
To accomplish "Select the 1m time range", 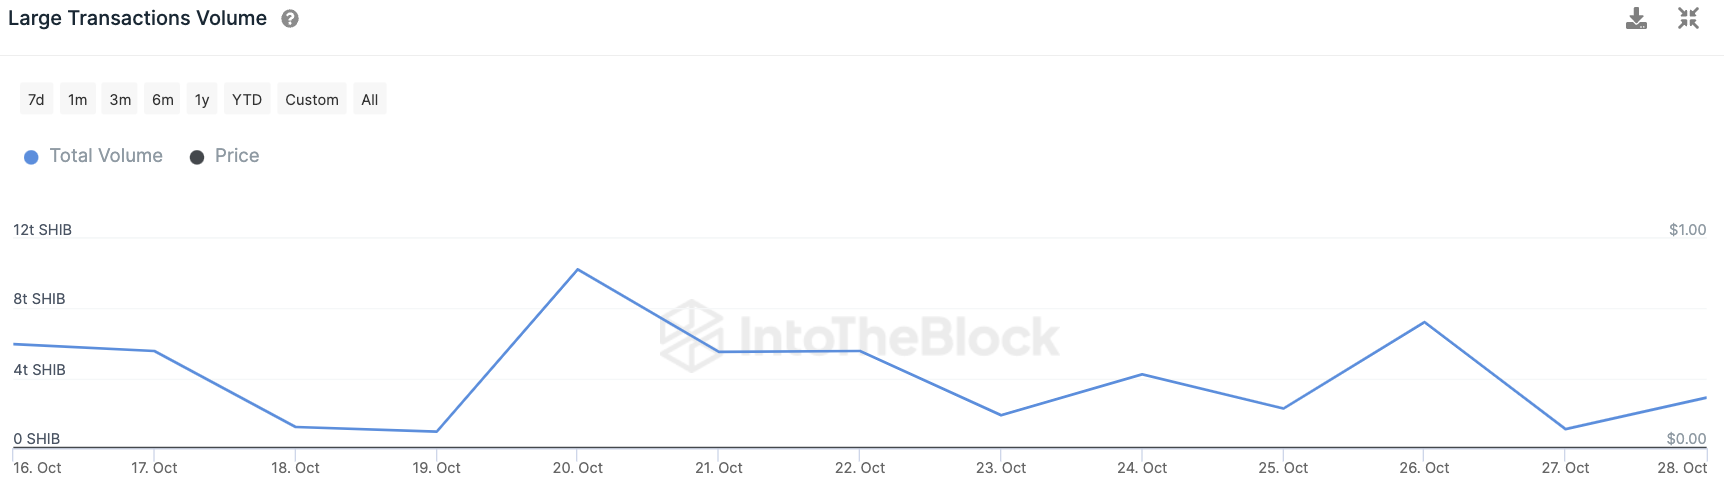I will tap(78, 100).
